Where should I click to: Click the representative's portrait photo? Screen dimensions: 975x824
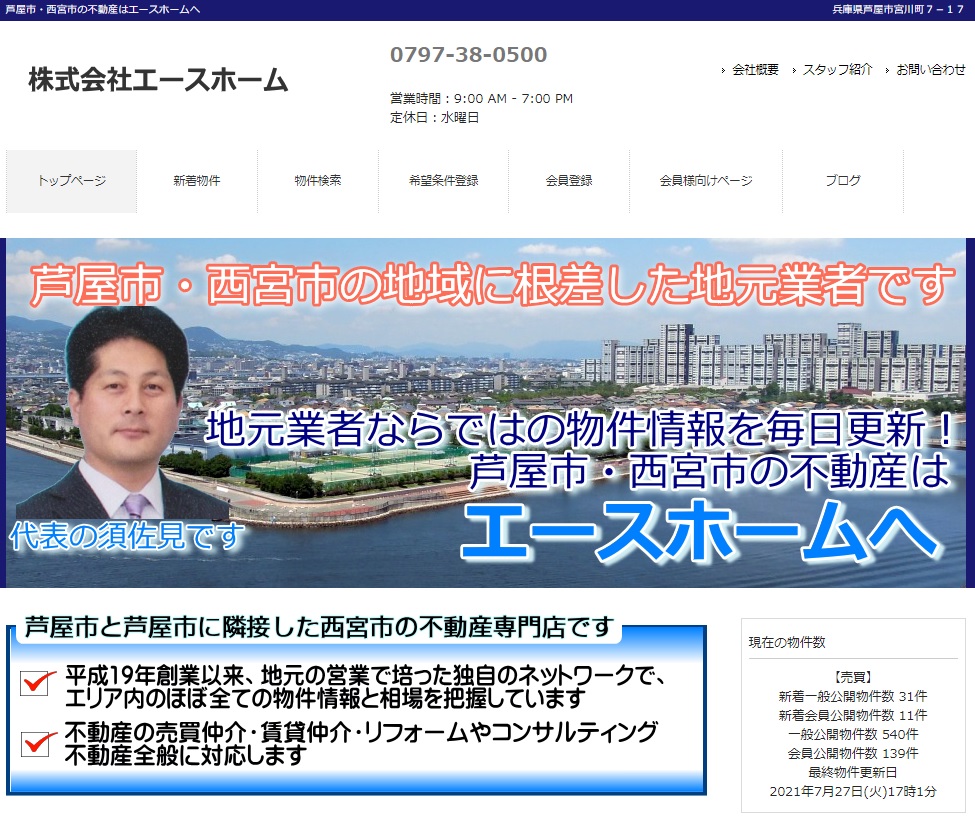[127, 414]
